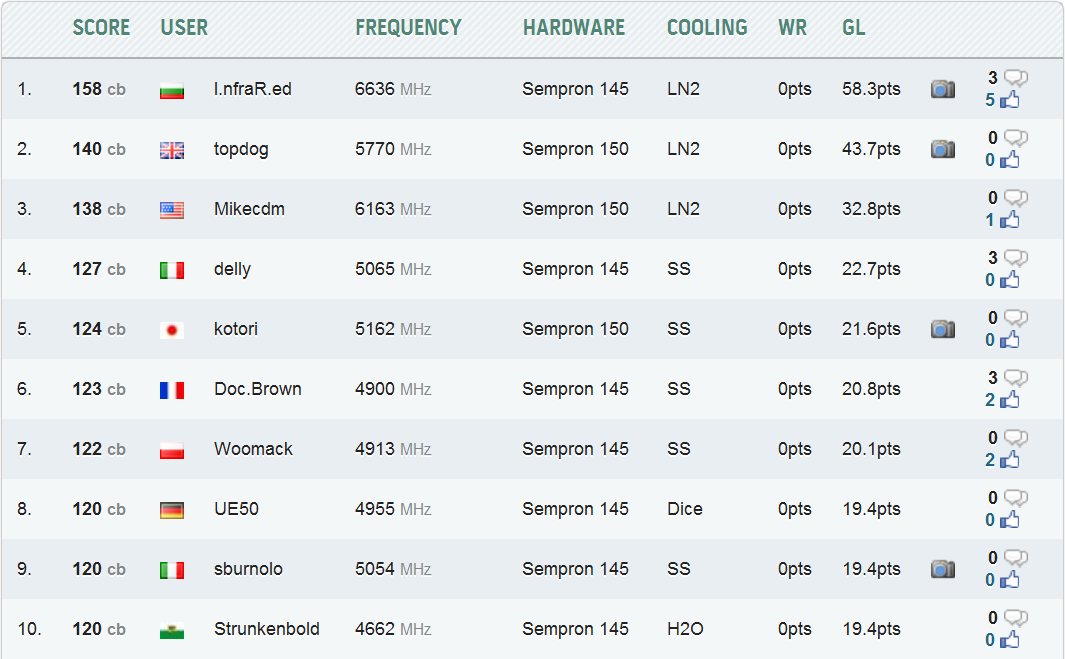Click comment bubble for Doc.Brown's score
The width and height of the screenshot is (1065, 659).
(1016, 378)
